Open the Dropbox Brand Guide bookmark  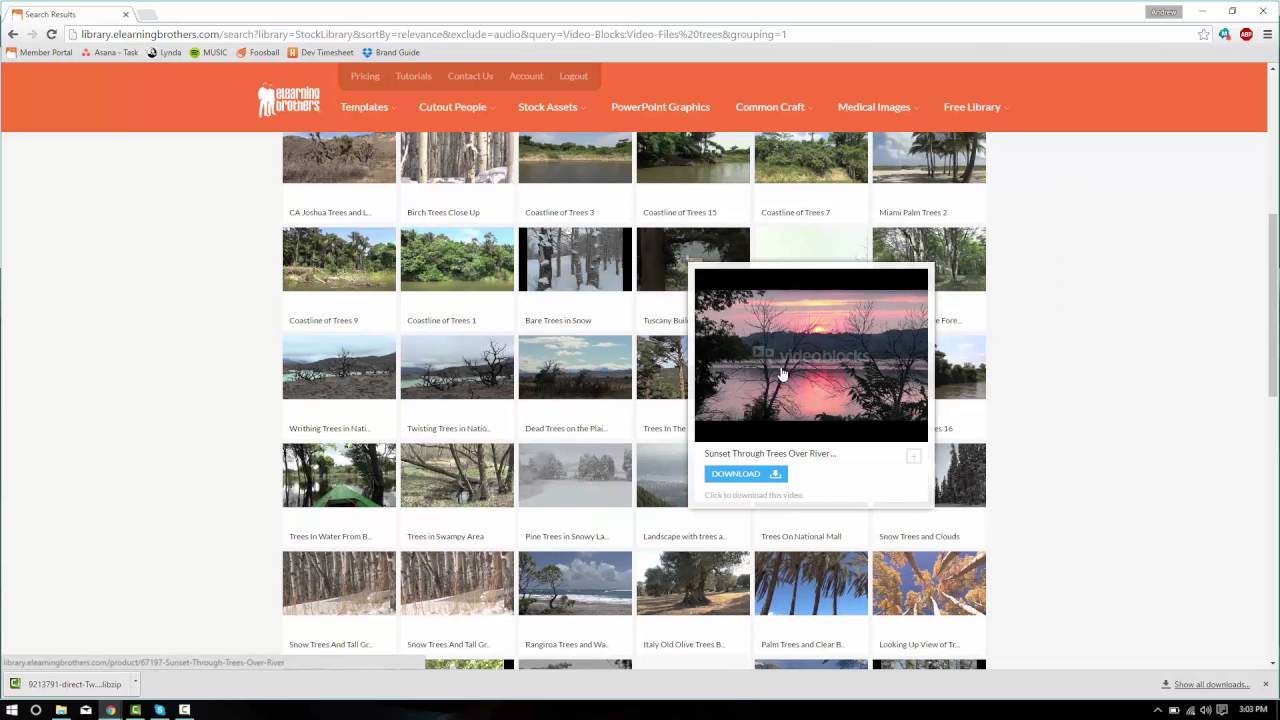[x=391, y=53]
